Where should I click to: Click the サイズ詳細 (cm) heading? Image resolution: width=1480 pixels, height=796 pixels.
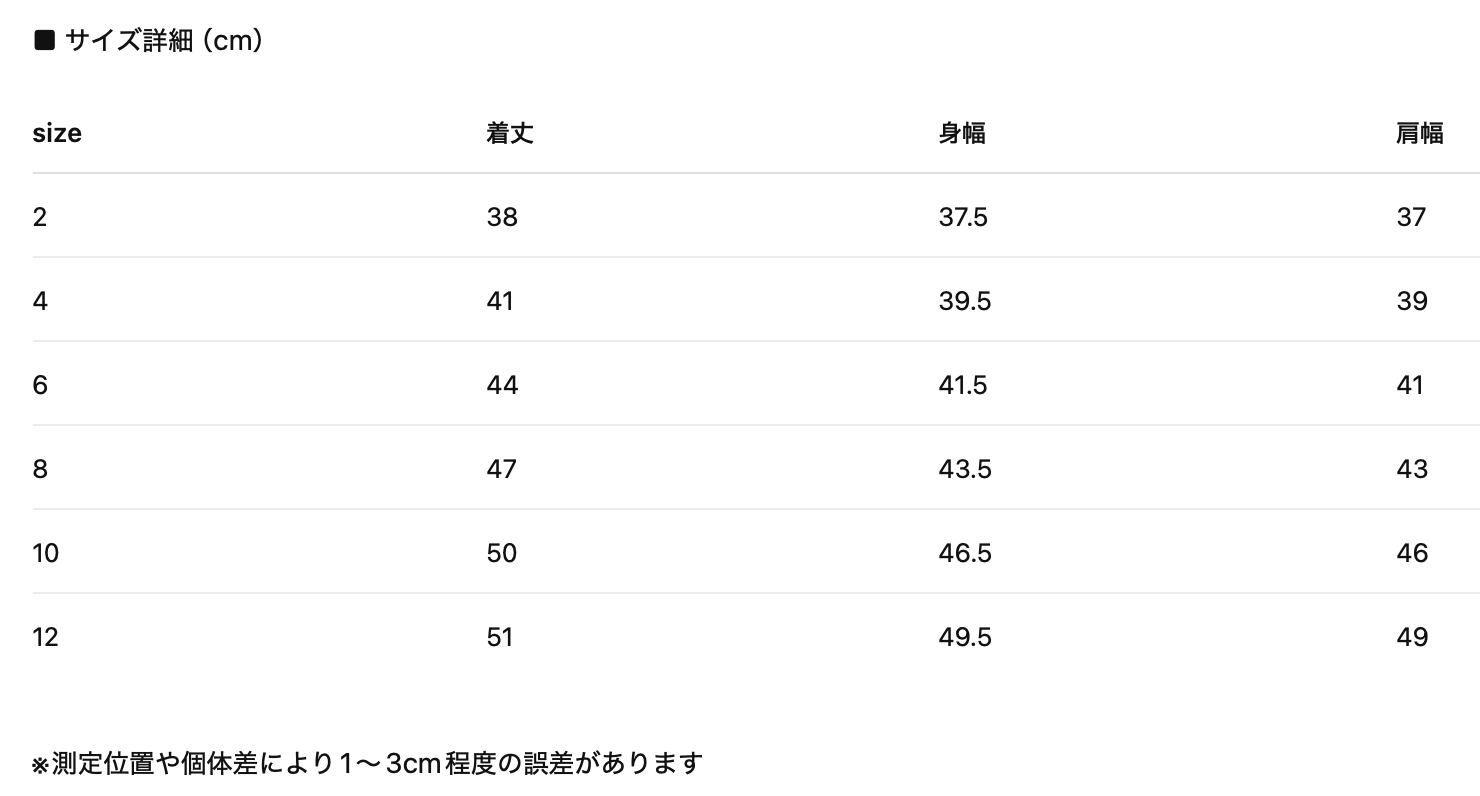(163, 41)
